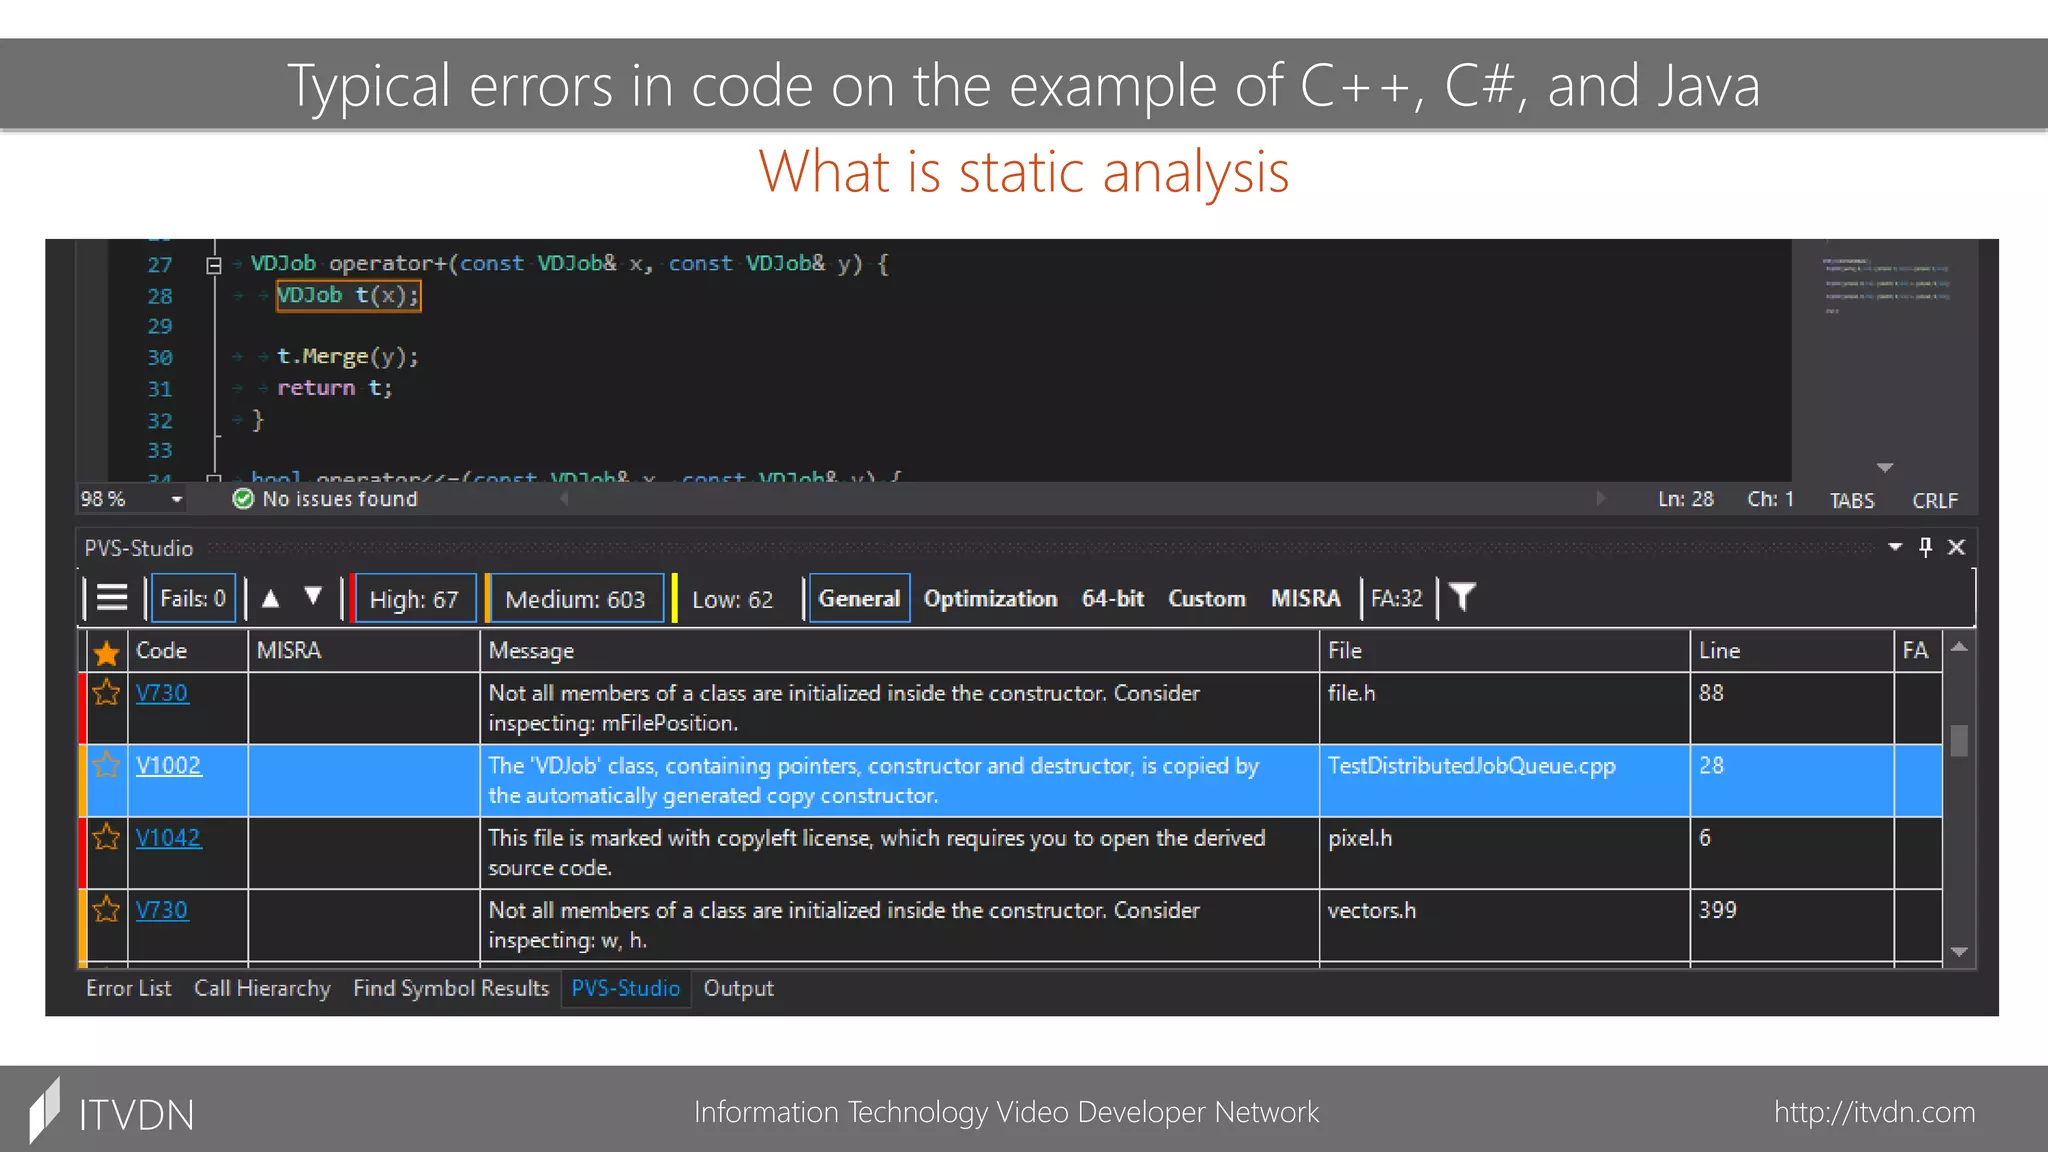Open V730 link for vectors.h

(162, 909)
